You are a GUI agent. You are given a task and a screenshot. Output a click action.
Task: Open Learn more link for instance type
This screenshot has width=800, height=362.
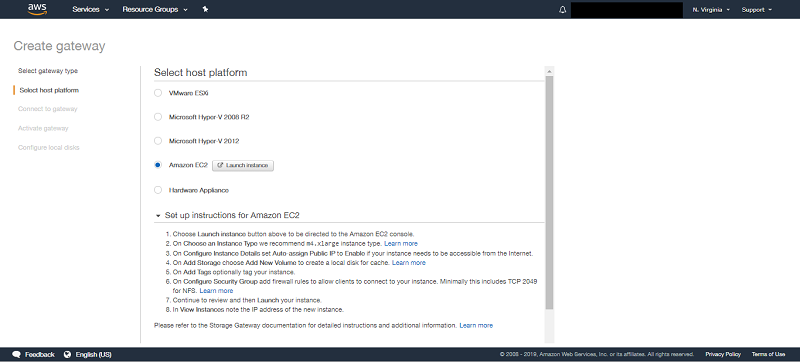click(401, 244)
